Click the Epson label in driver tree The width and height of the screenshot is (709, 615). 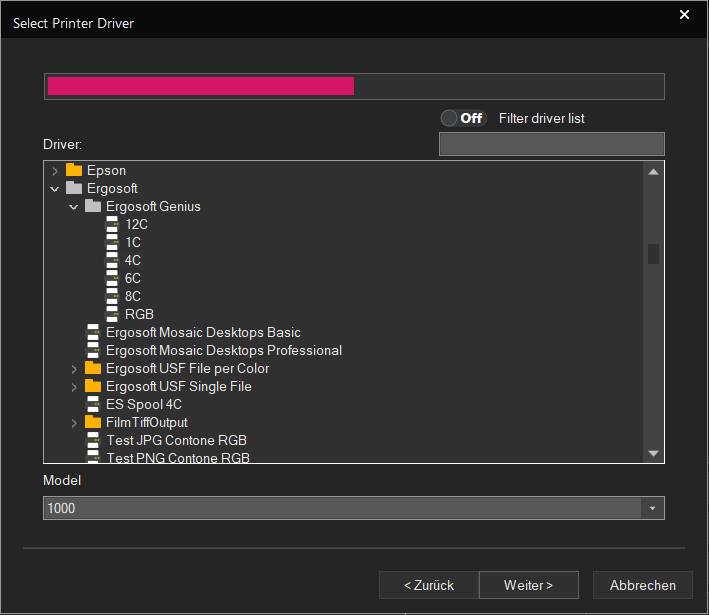point(106,170)
